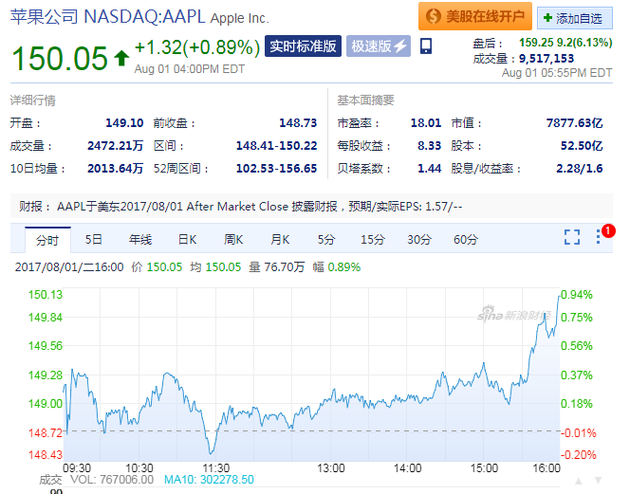
Task: Click the 148.72 price axis label
Action: pos(45,433)
